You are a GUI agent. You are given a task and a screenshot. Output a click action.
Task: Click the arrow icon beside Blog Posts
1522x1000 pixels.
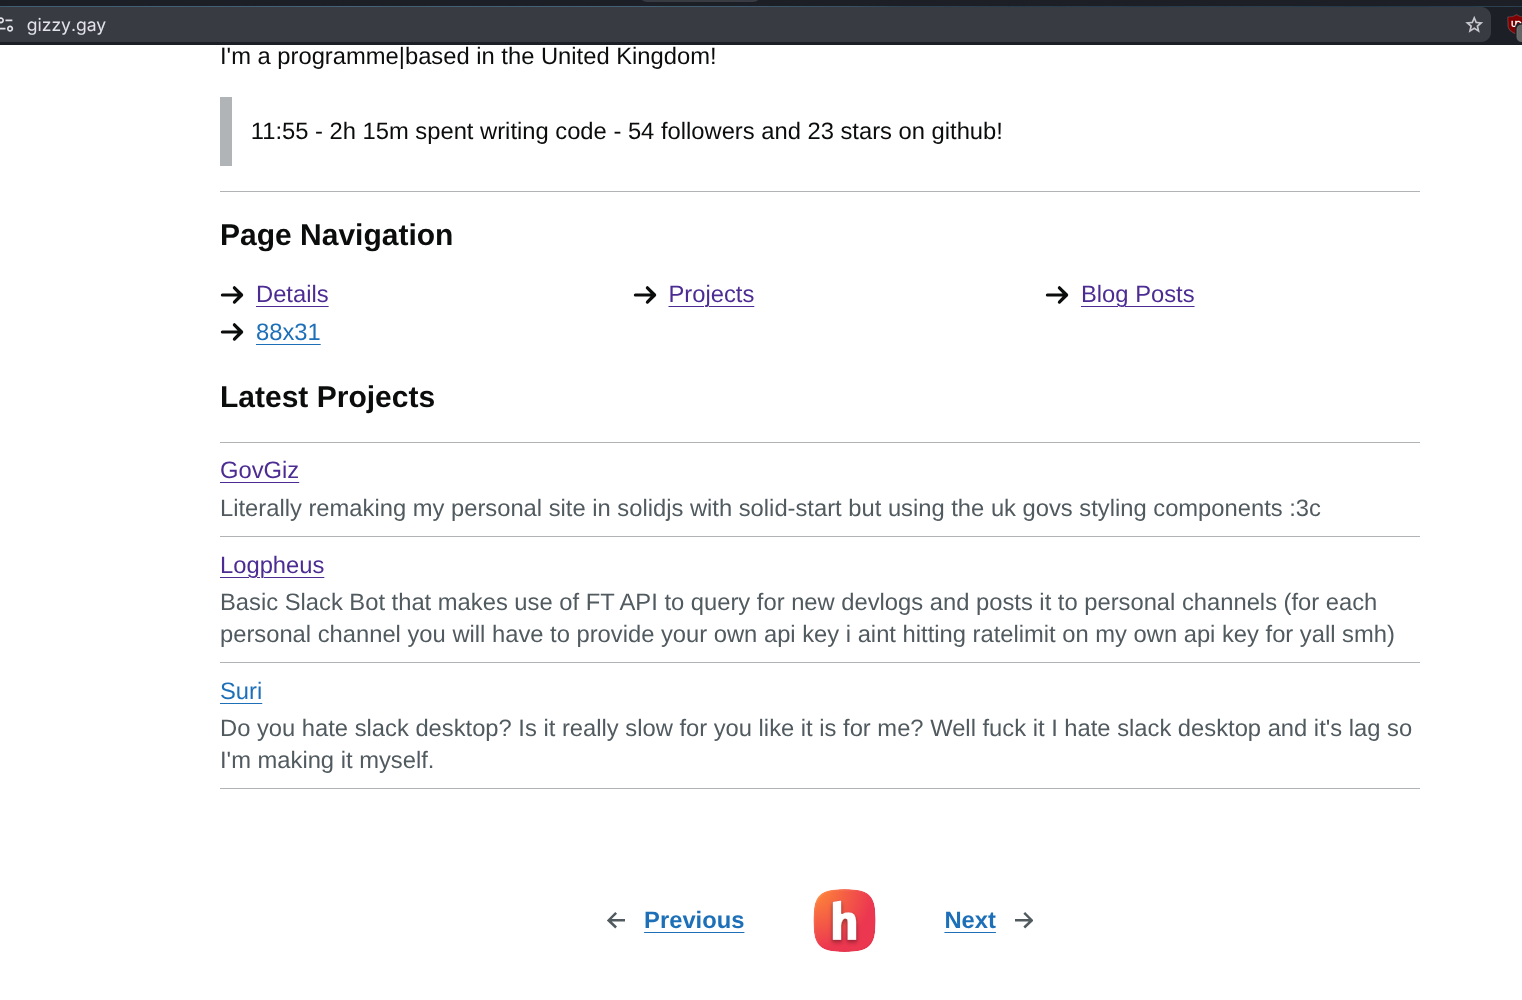pos(1057,295)
